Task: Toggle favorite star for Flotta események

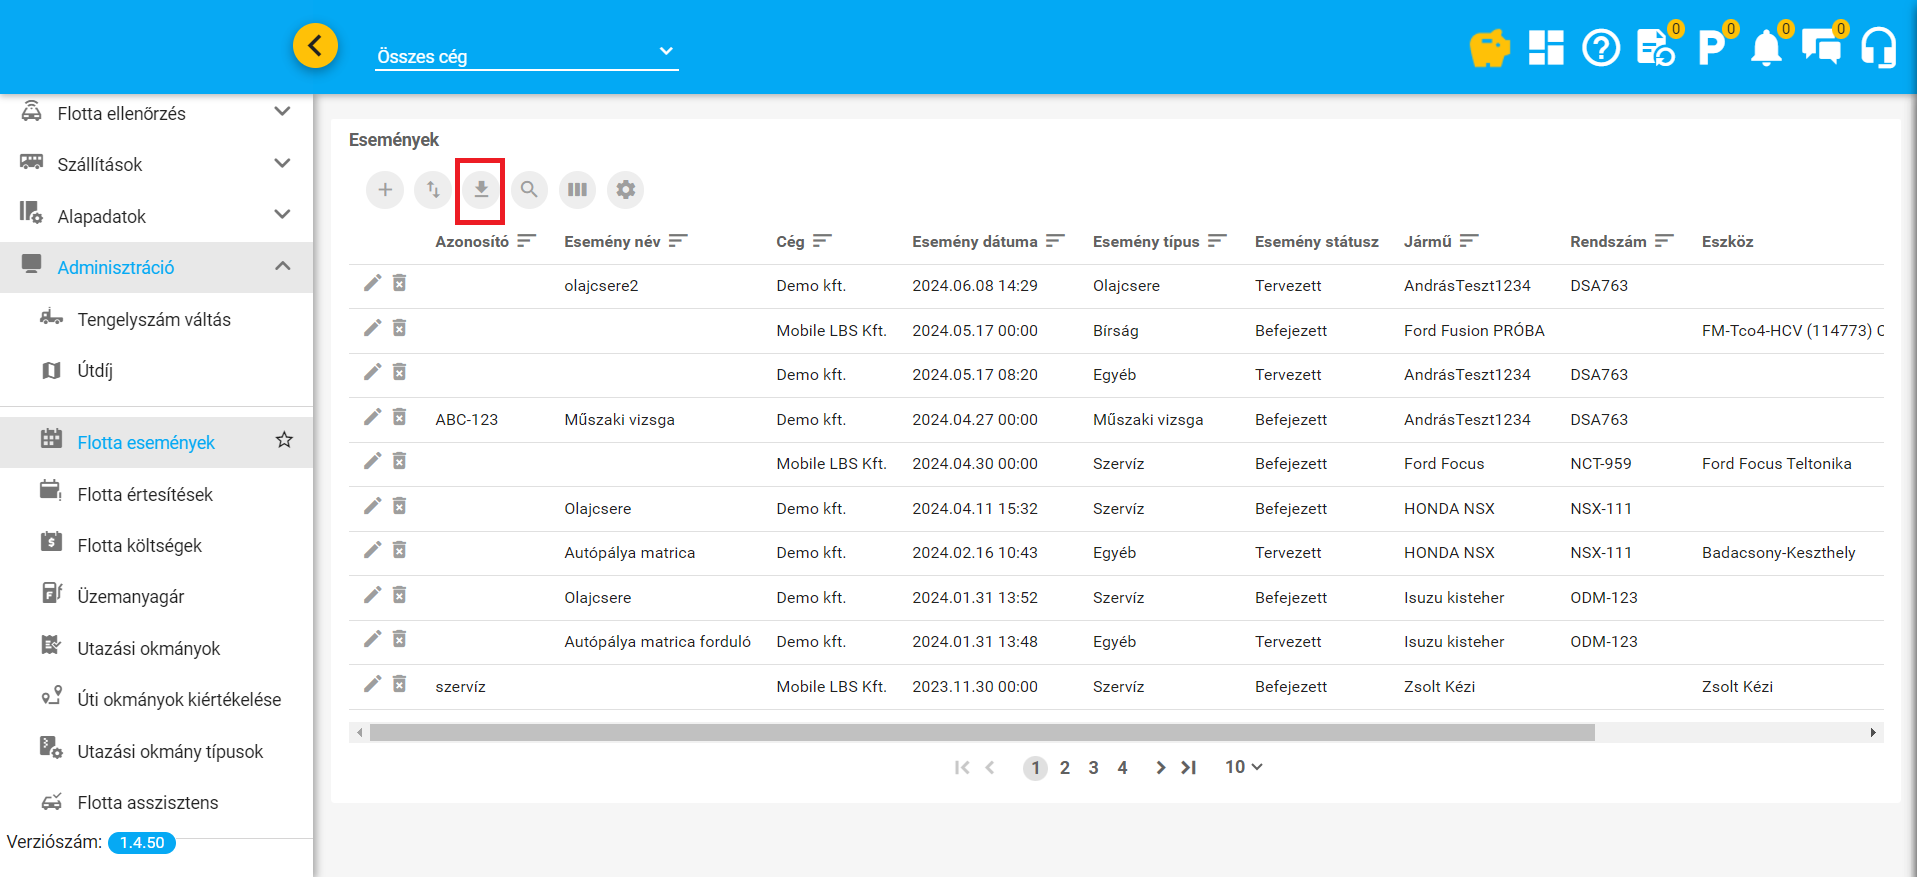Action: (284, 440)
